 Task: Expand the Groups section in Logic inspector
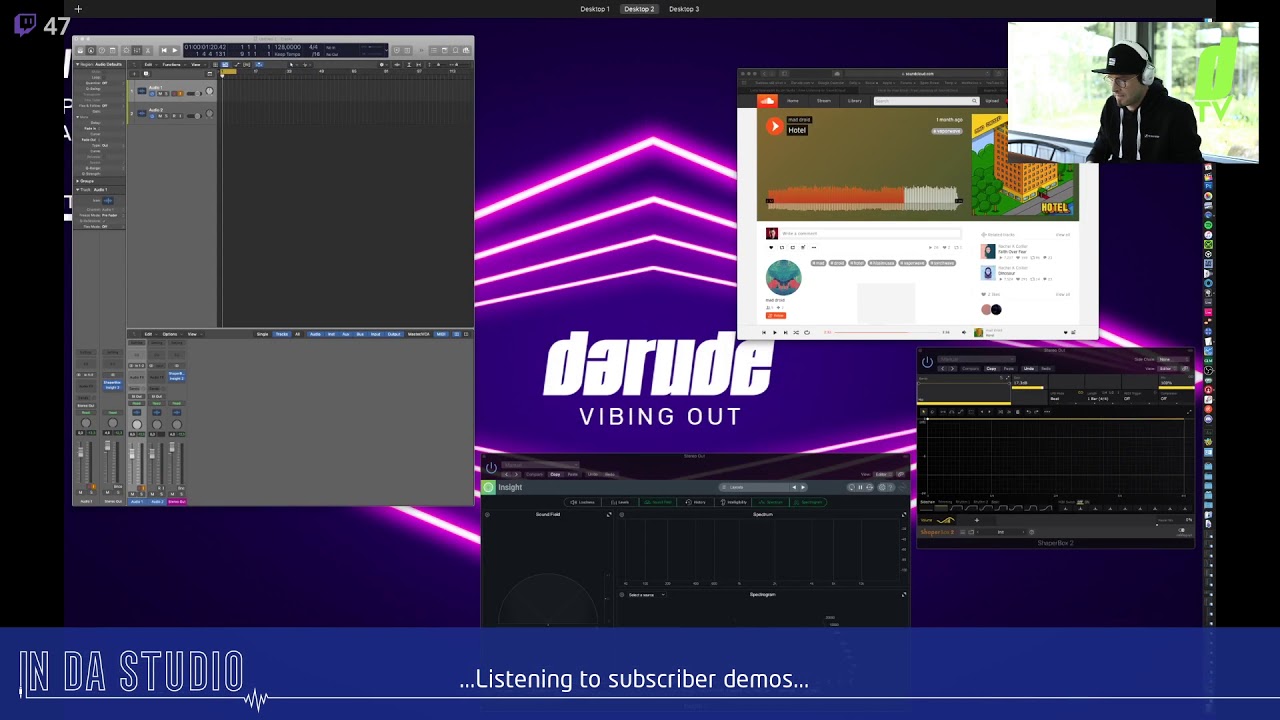(x=77, y=181)
